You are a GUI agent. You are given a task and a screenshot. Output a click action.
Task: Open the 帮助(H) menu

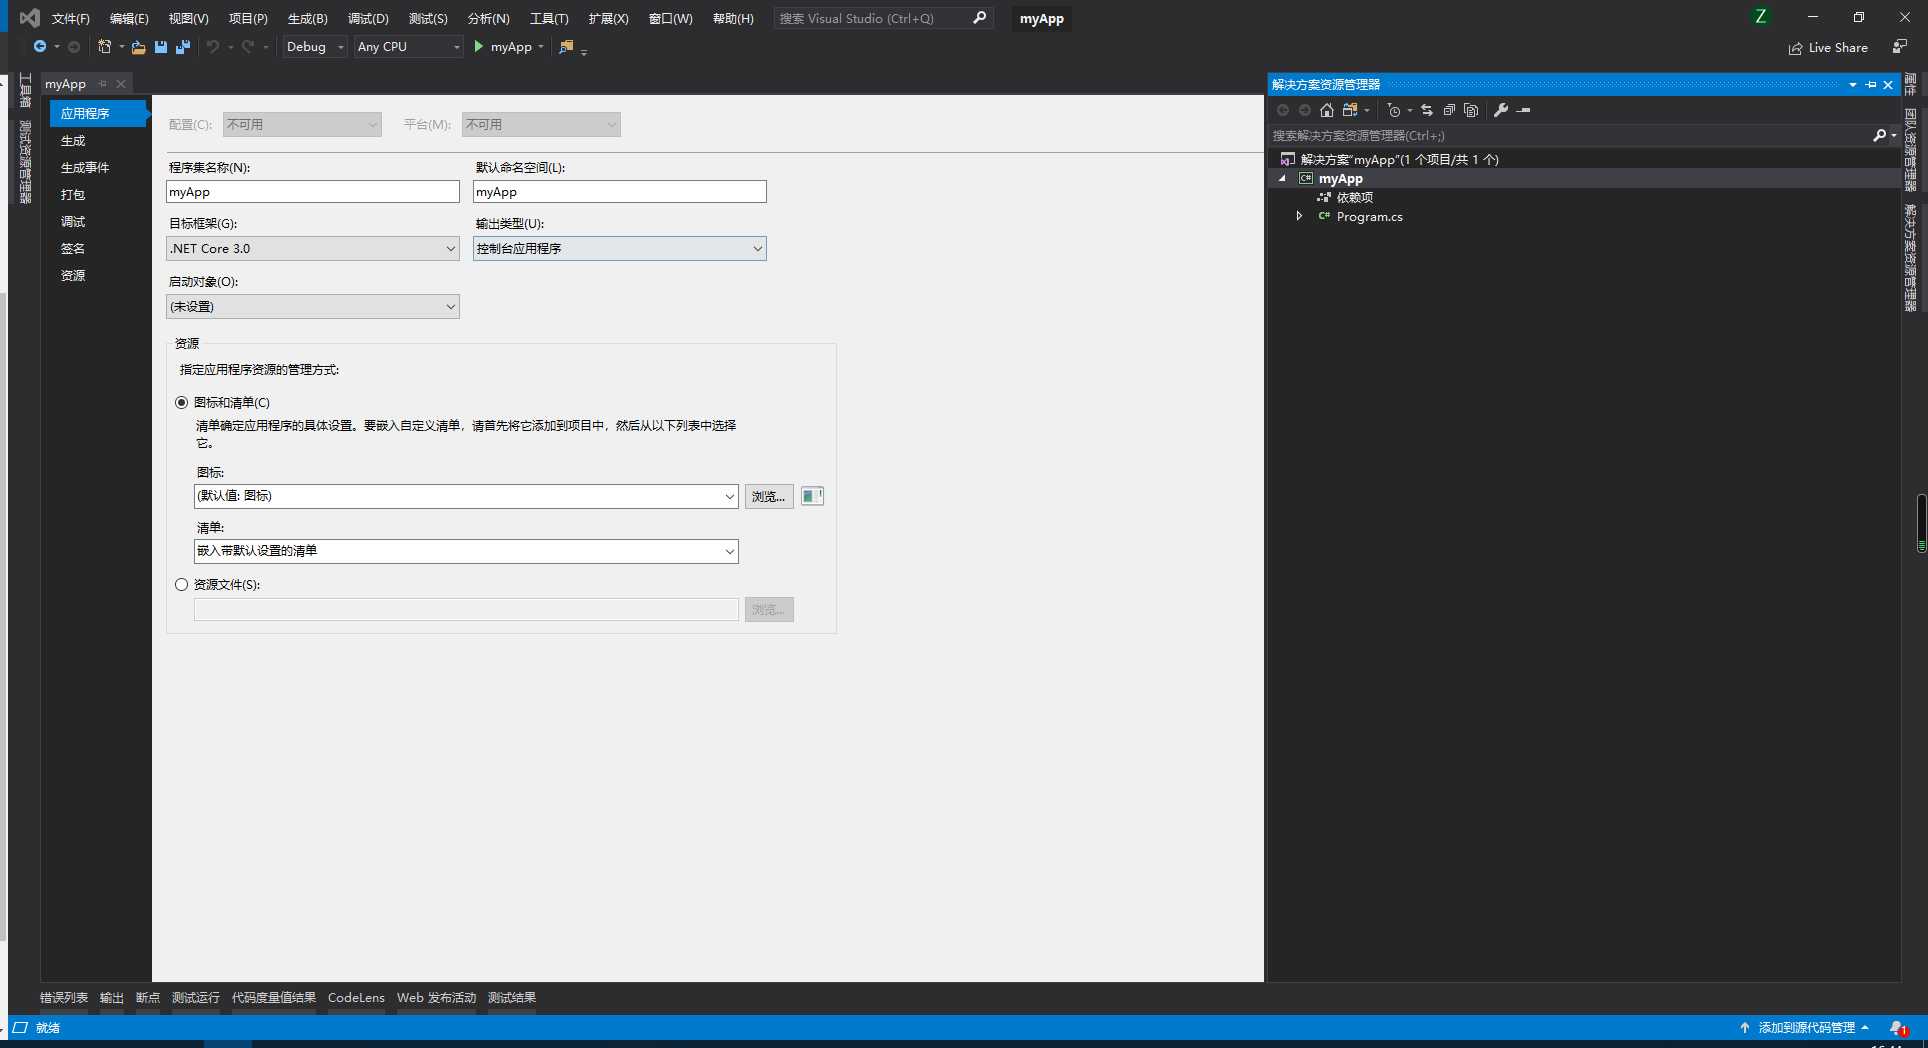point(733,18)
